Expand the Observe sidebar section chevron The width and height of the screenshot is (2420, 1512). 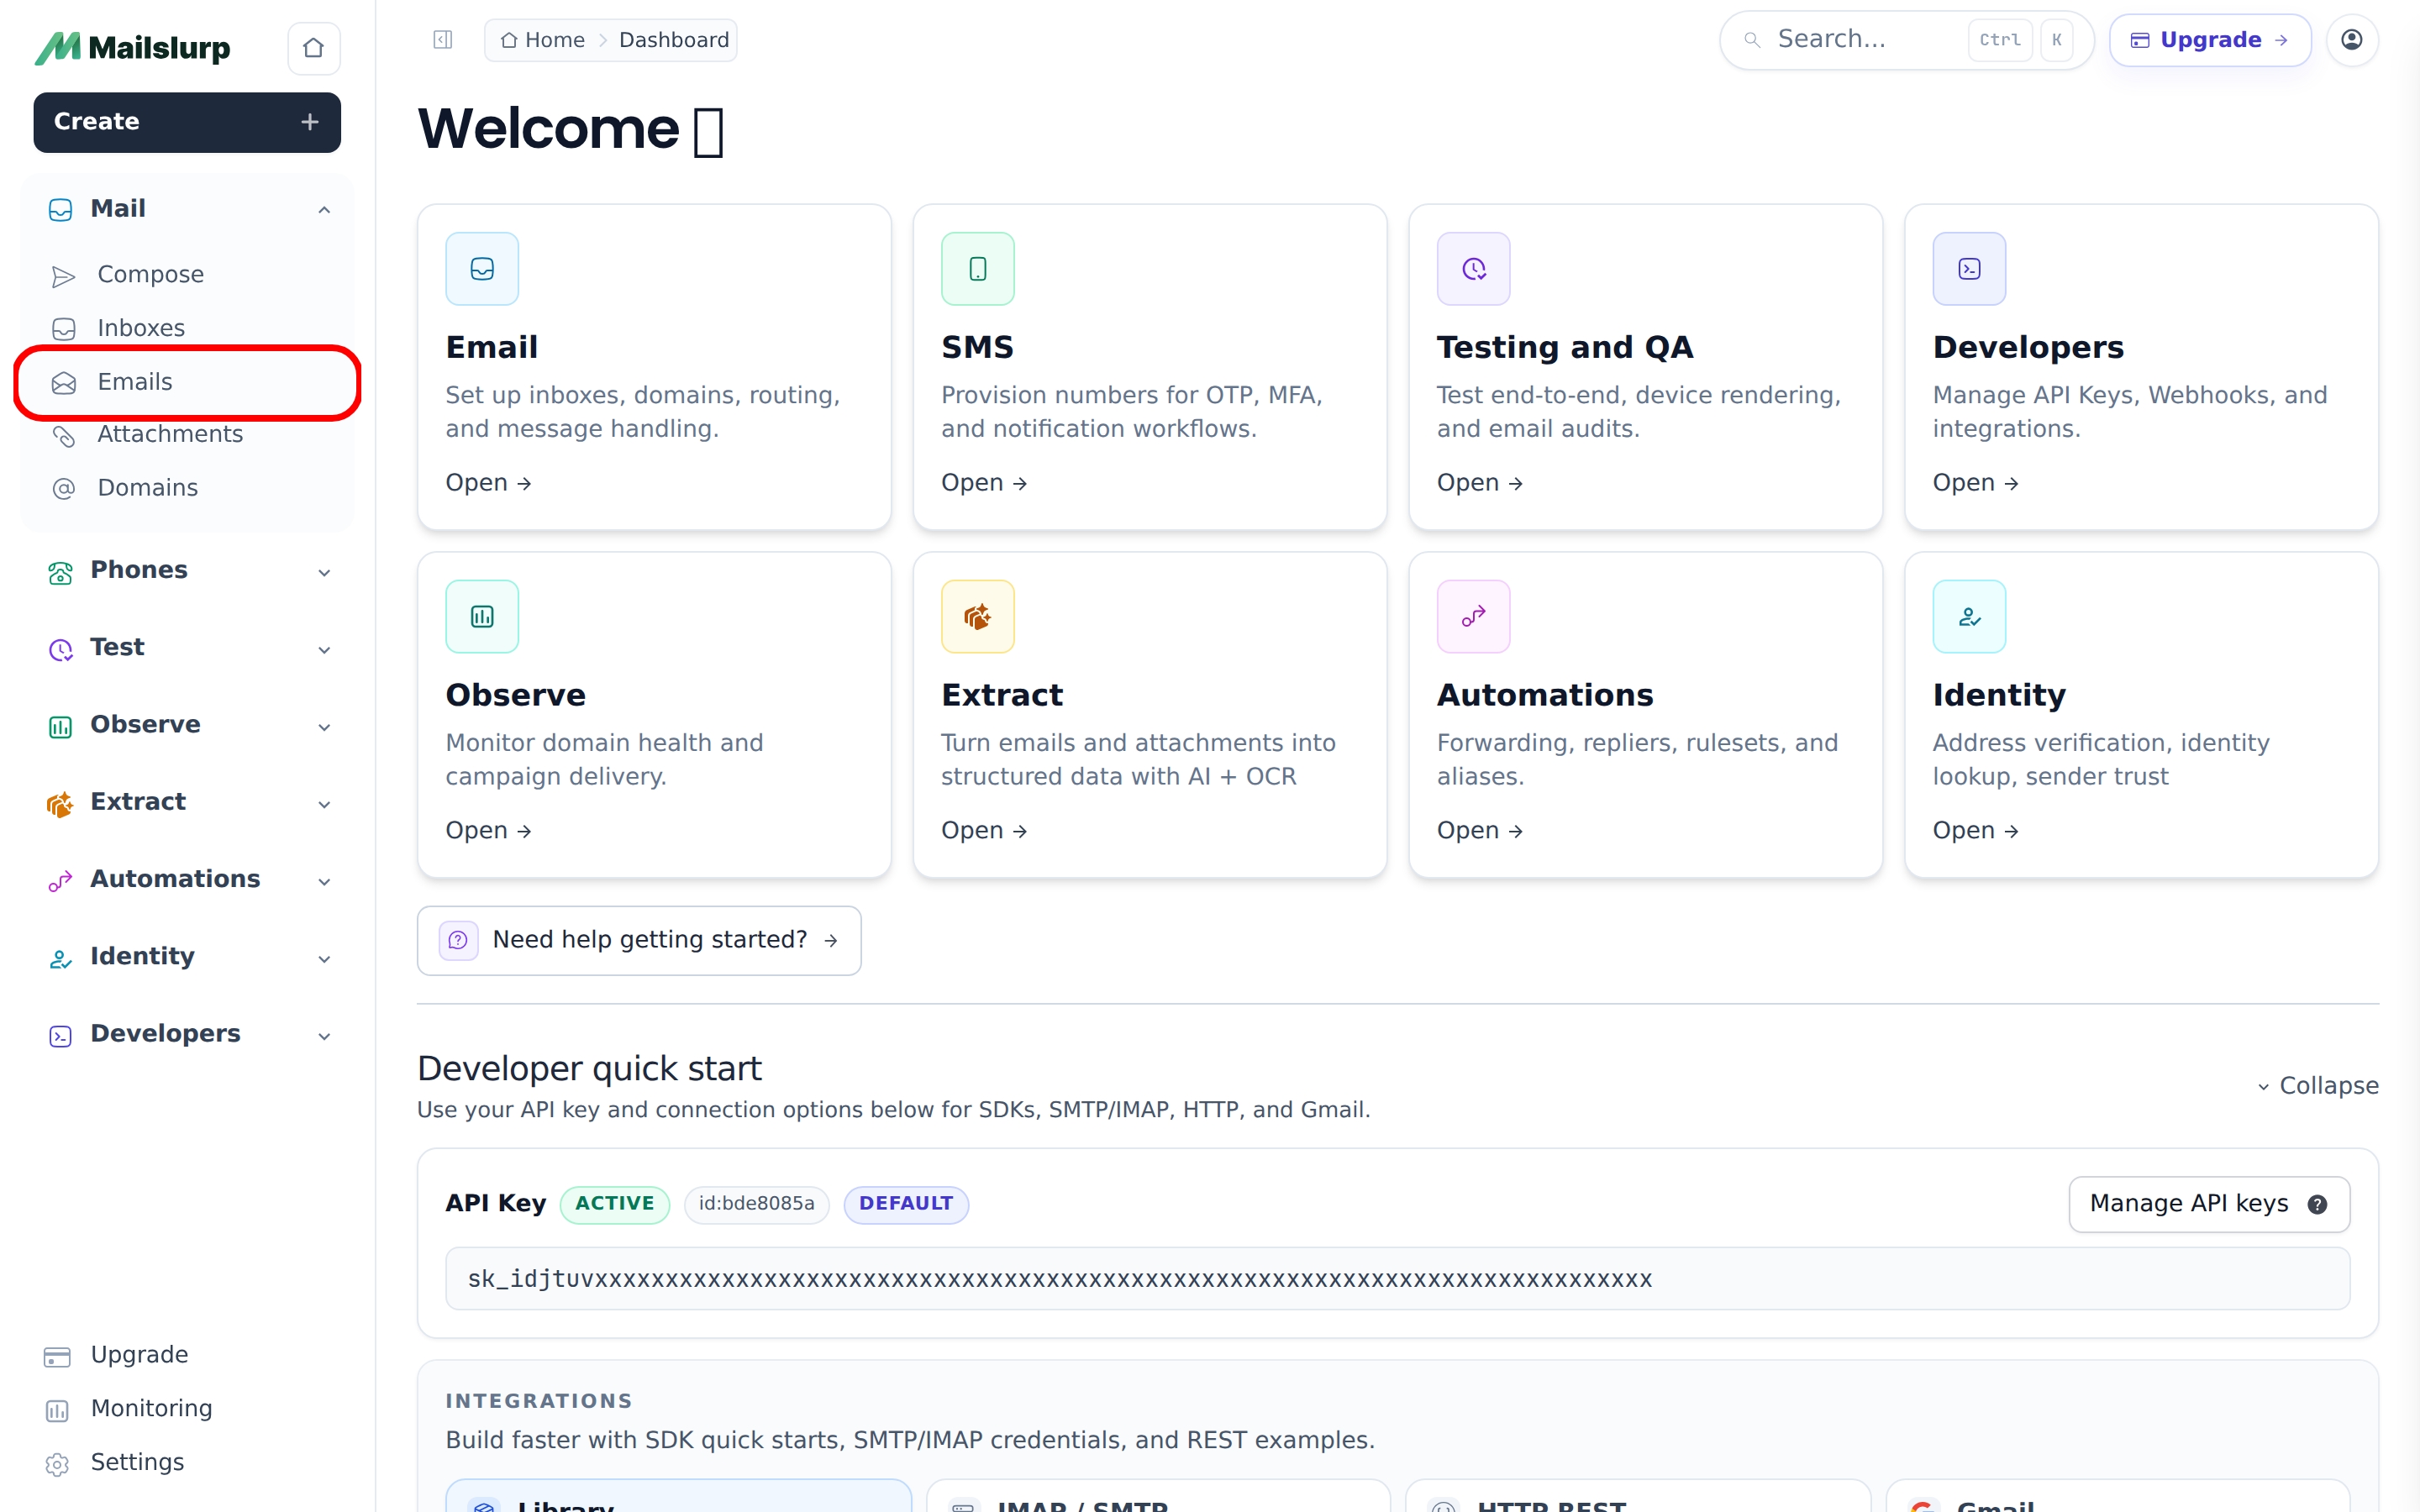click(x=324, y=727)
